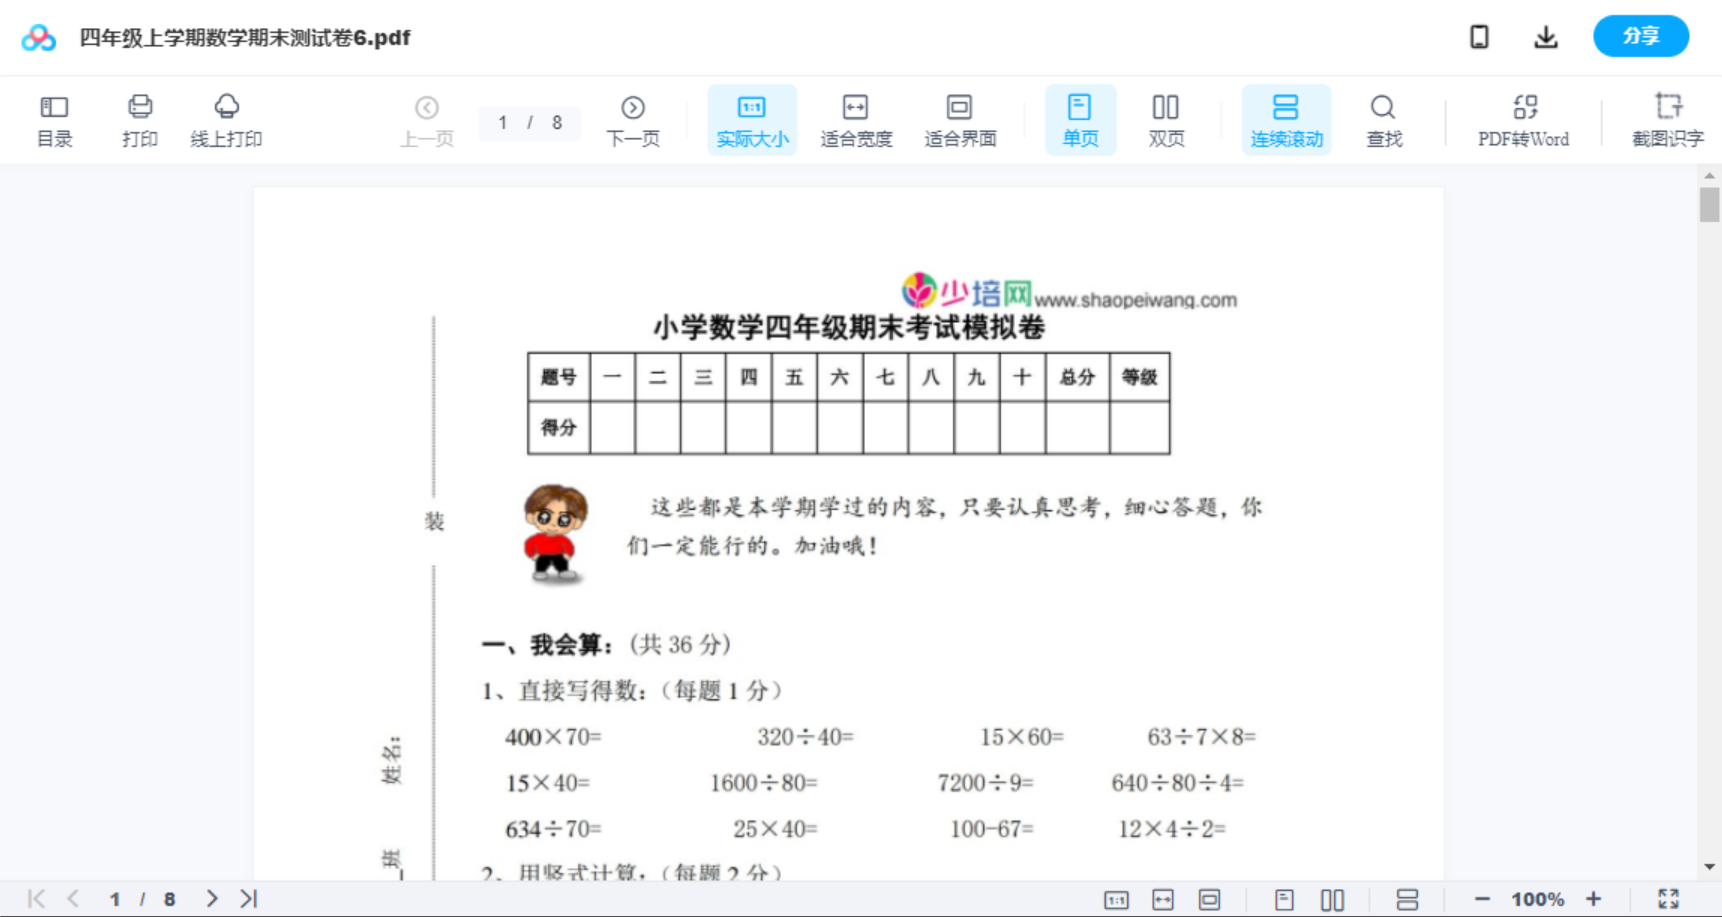
Task: Click the 分享 share button
Action: click(x=1640, y=36)
